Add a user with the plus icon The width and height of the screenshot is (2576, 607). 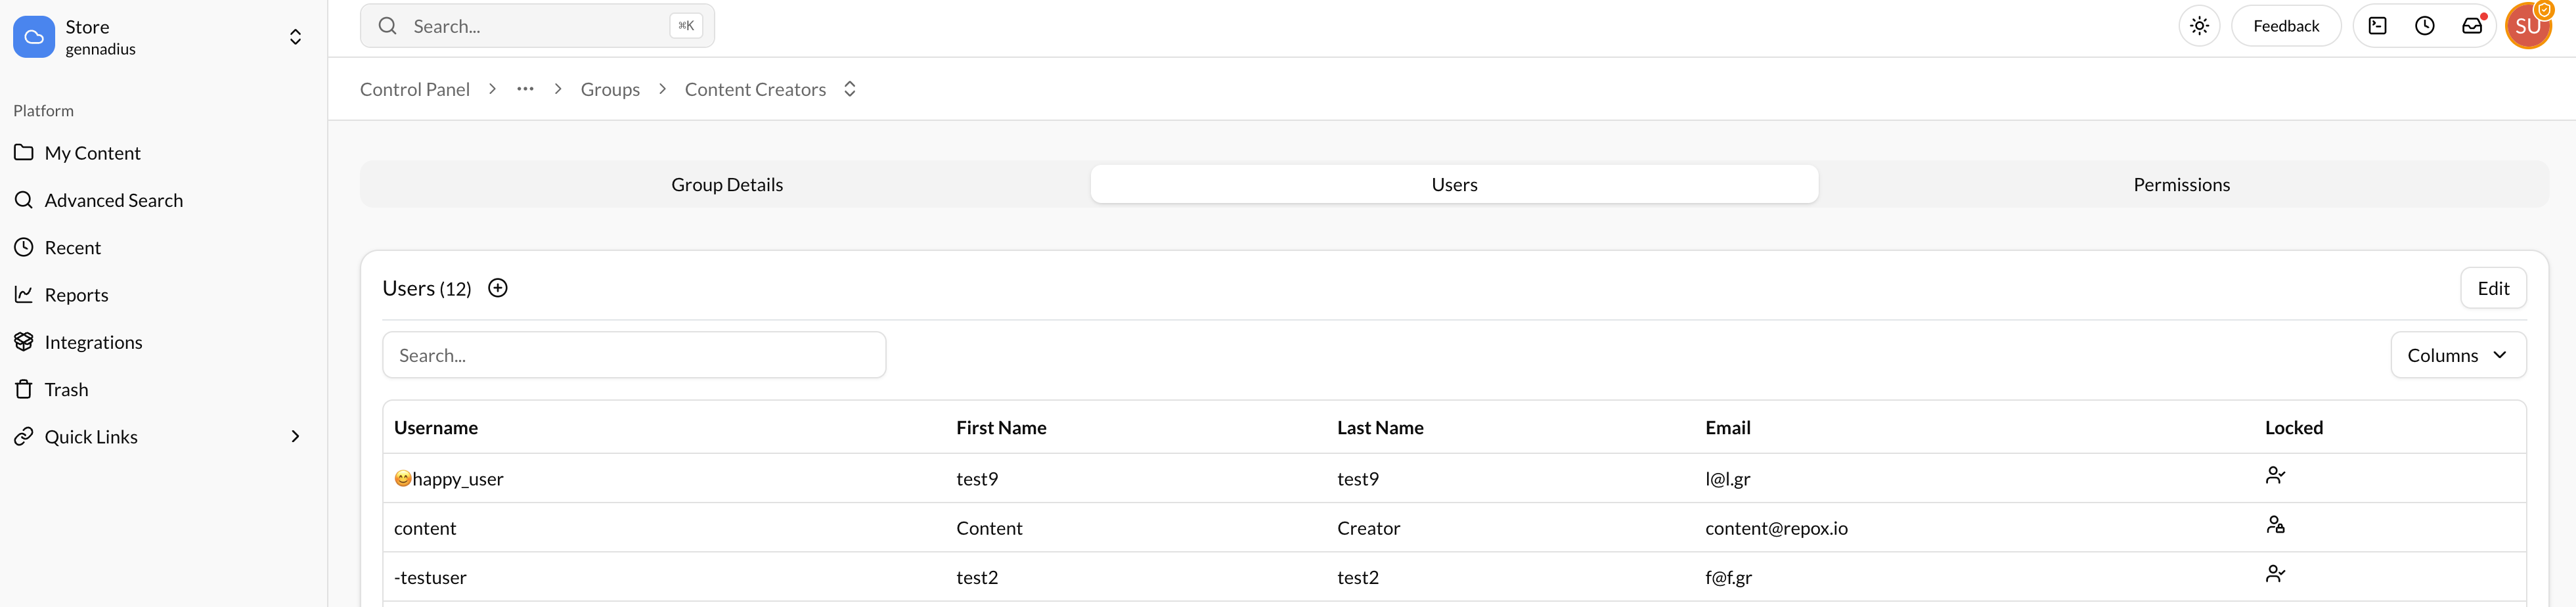pos(498,287)
